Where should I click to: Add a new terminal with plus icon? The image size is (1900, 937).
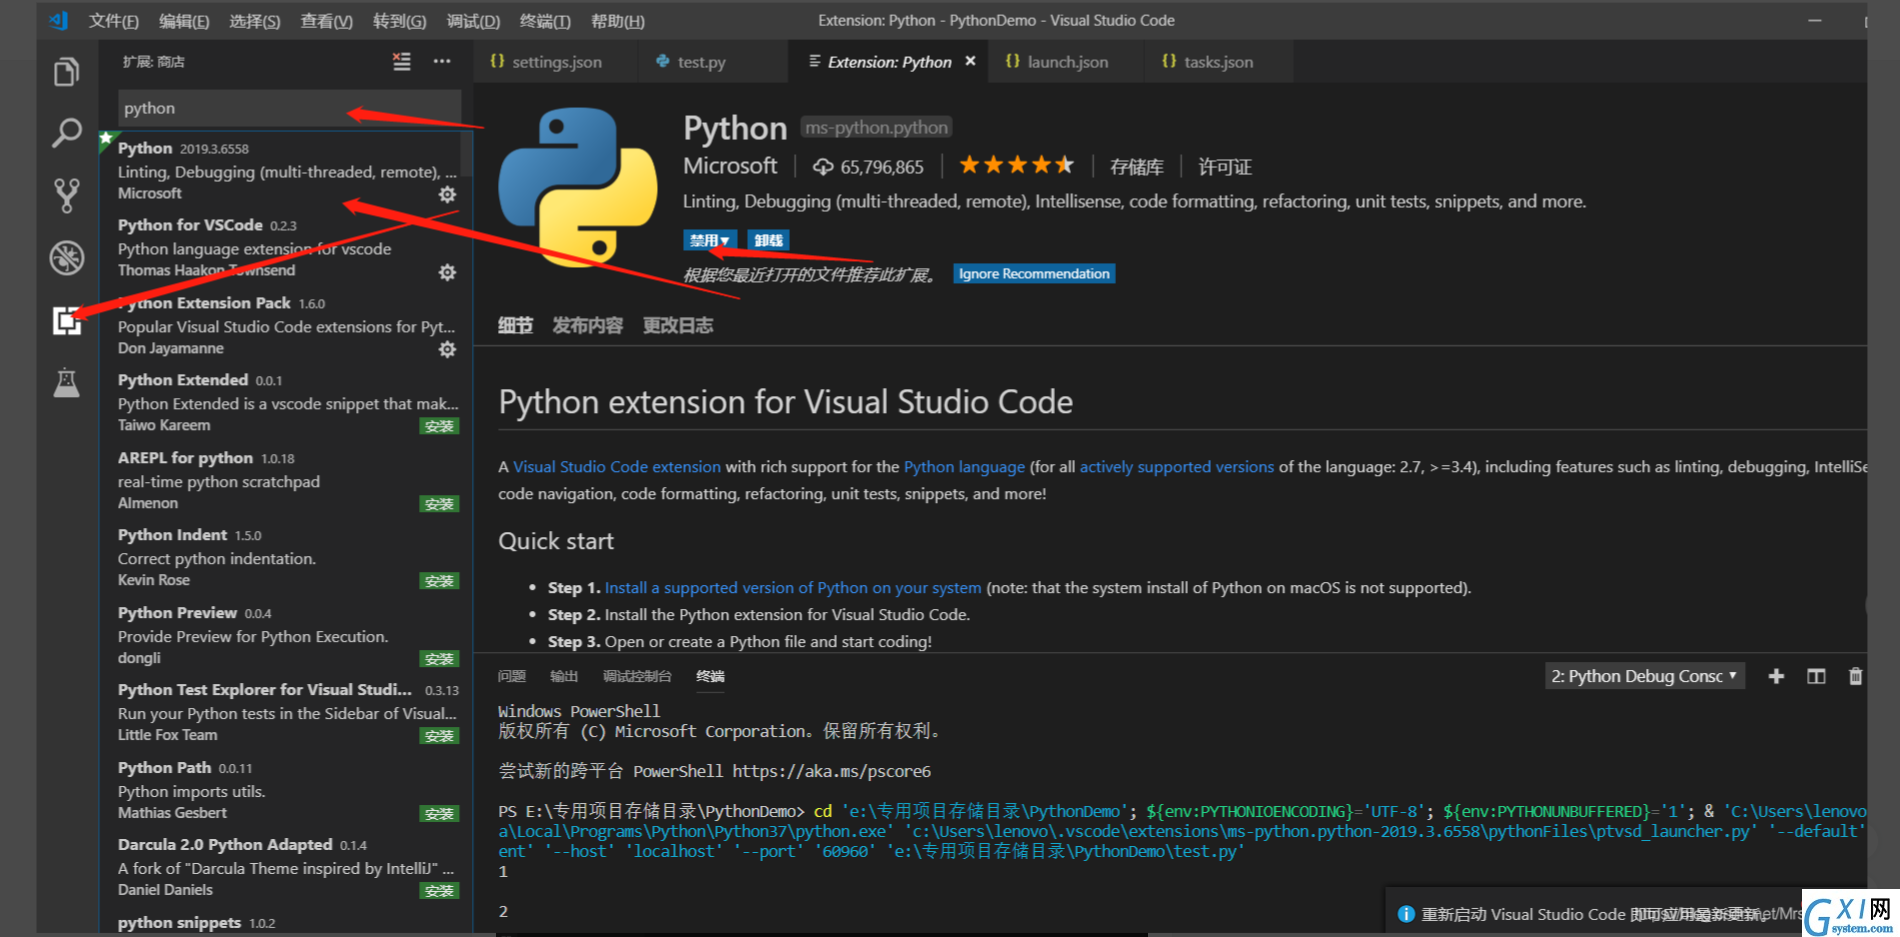[1776, 677]
